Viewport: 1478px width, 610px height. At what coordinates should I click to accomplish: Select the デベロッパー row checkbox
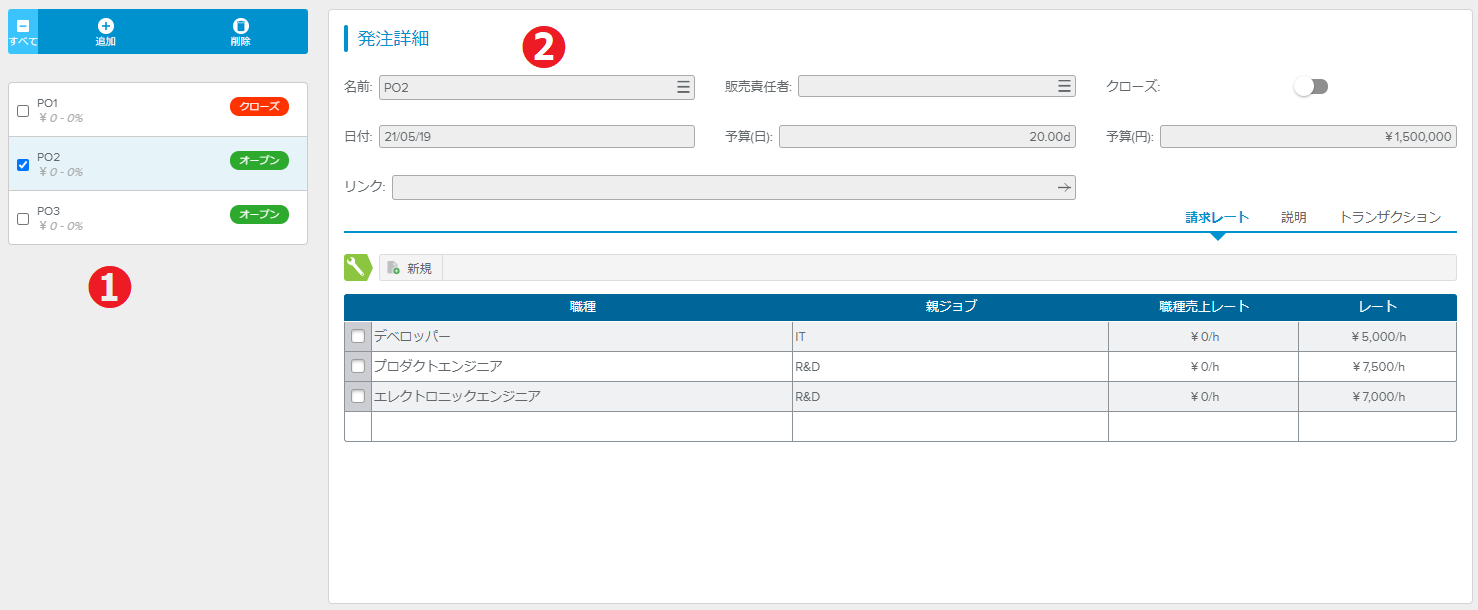358,336
